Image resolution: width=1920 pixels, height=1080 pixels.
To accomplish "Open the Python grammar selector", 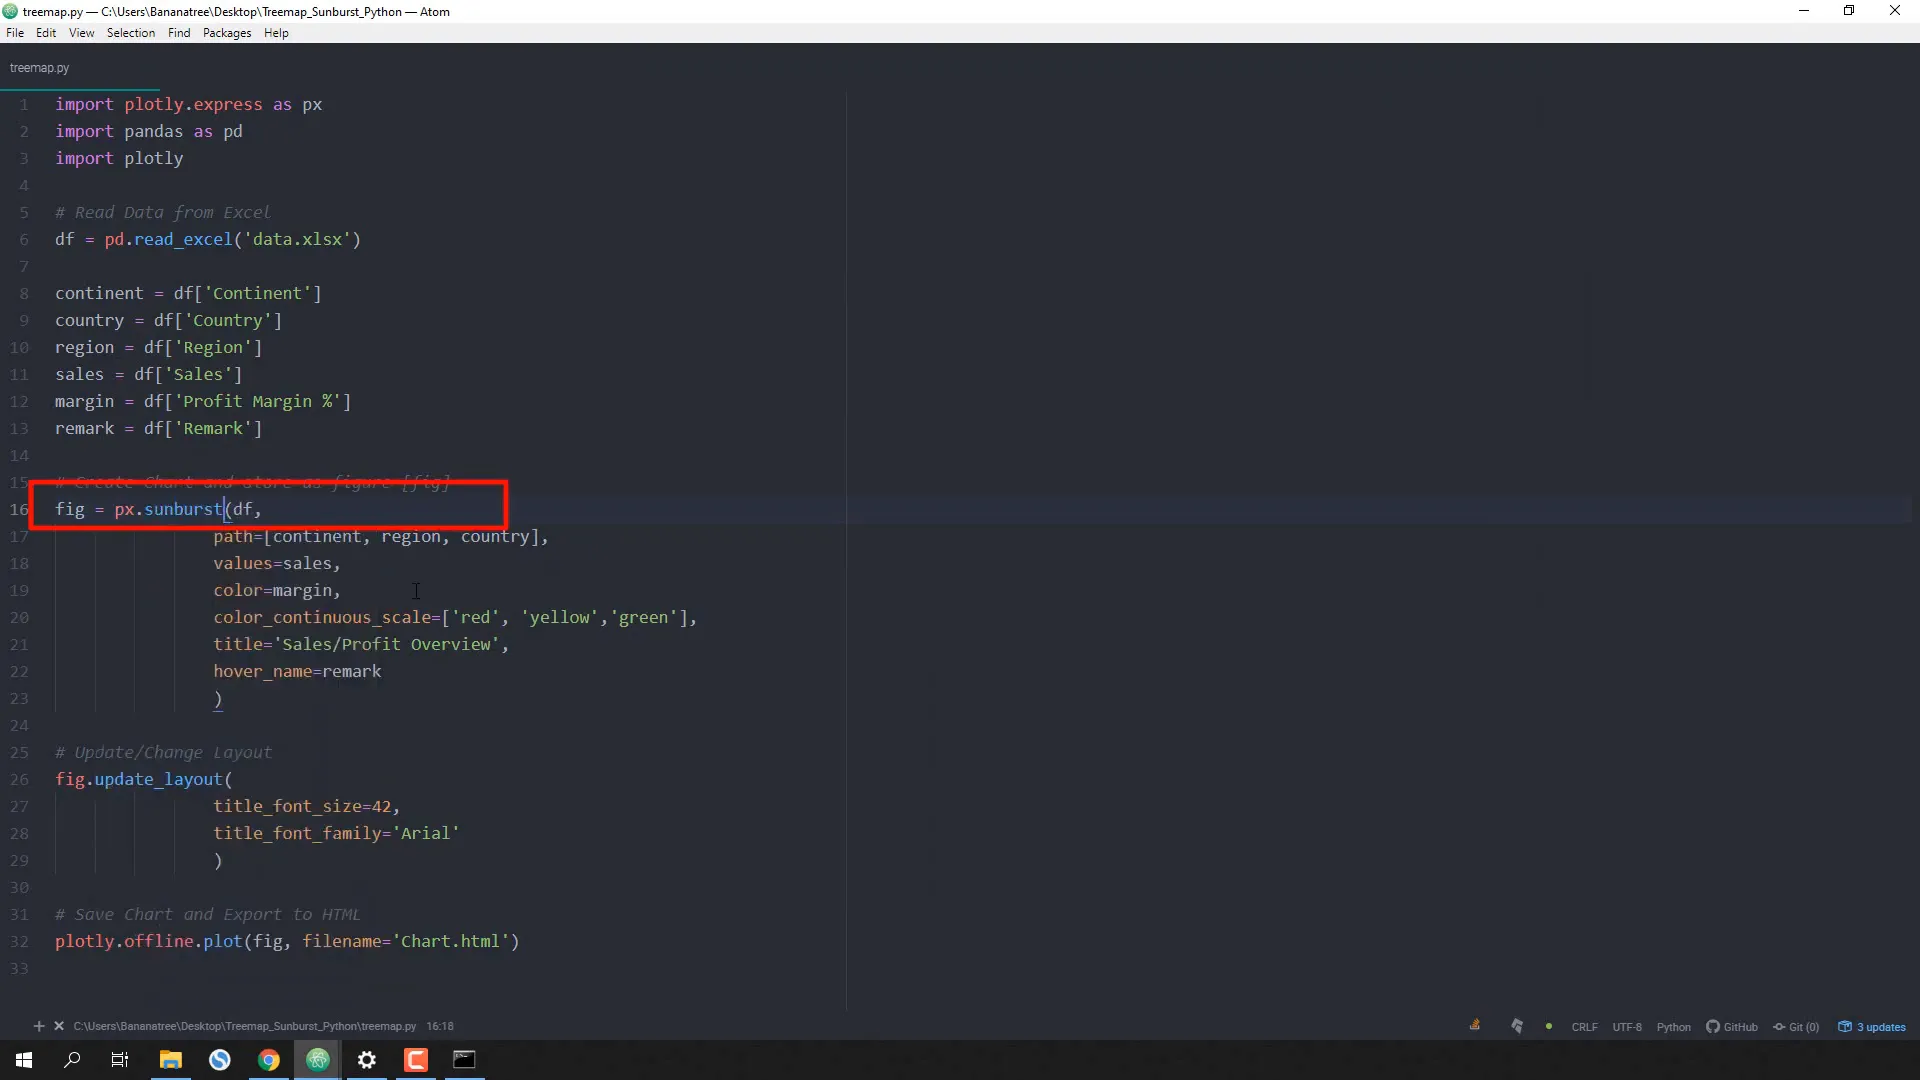I will pos(1673,1027).
